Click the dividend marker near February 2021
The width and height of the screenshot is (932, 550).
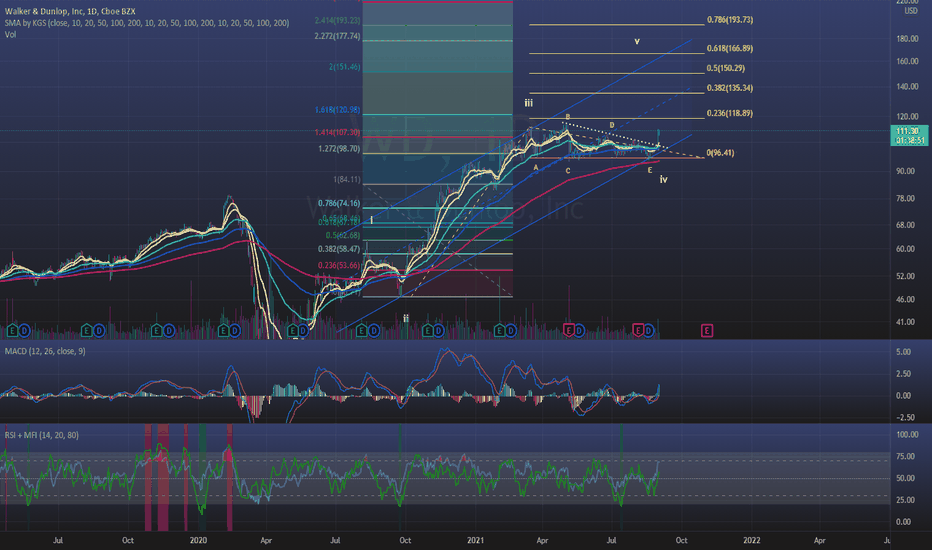511,331
